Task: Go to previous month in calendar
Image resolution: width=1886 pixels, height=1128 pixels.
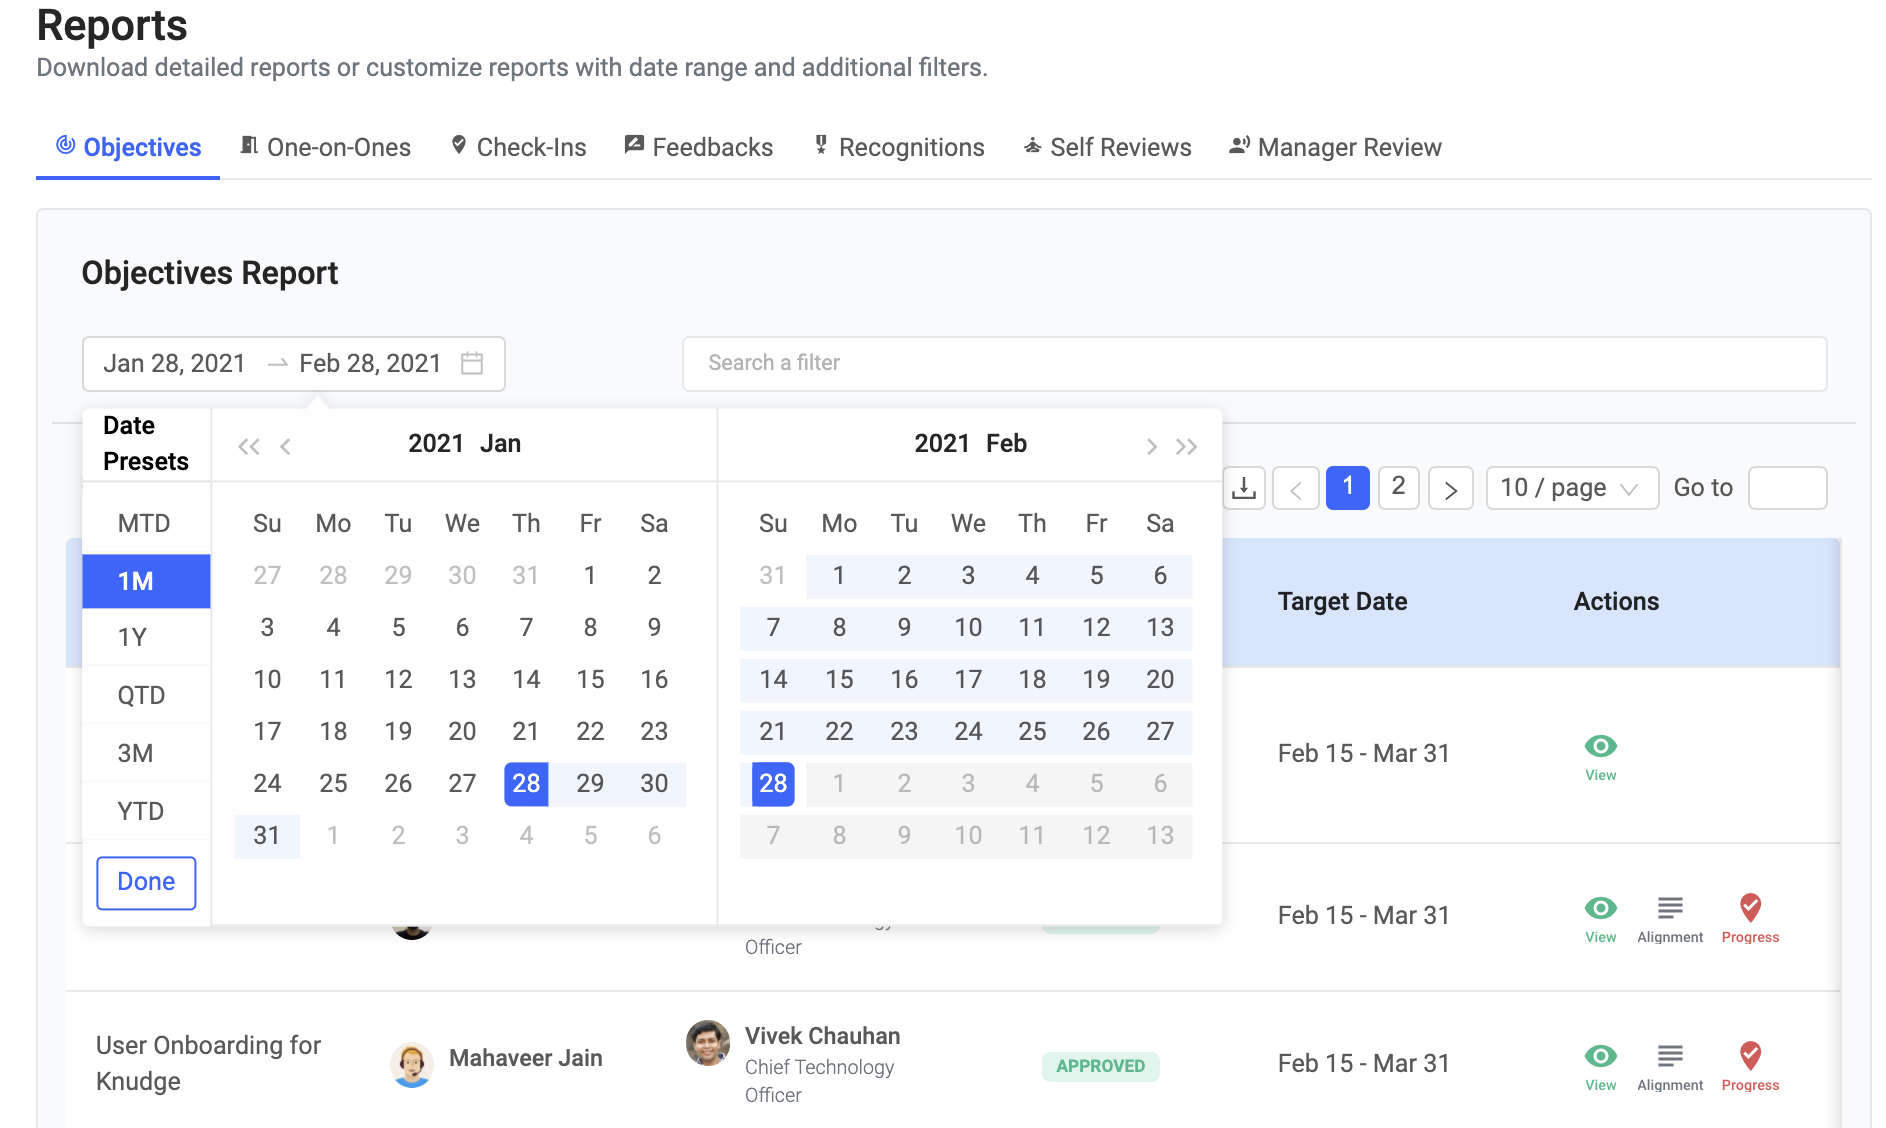Action: pos(286,446)
